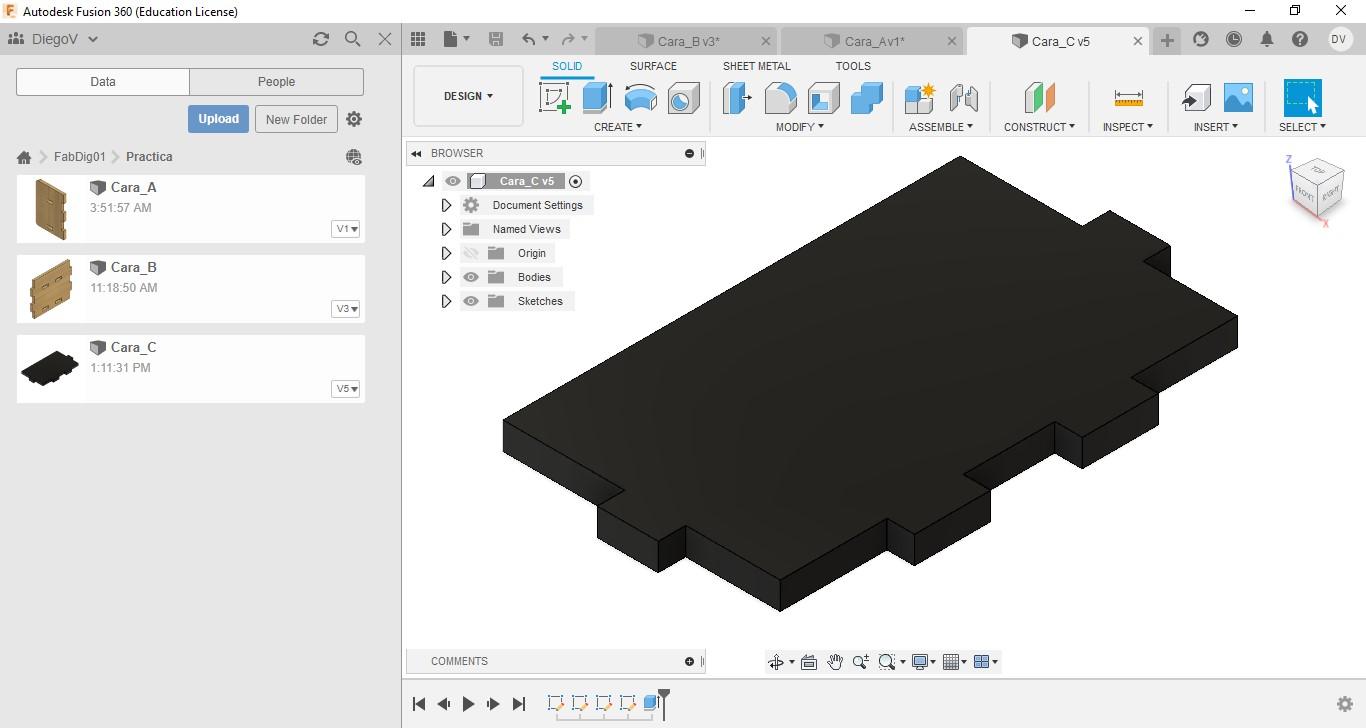Switch to the SHEET METAL tab
Viewport: 1366px width, 728px height.
pos(757,66)
